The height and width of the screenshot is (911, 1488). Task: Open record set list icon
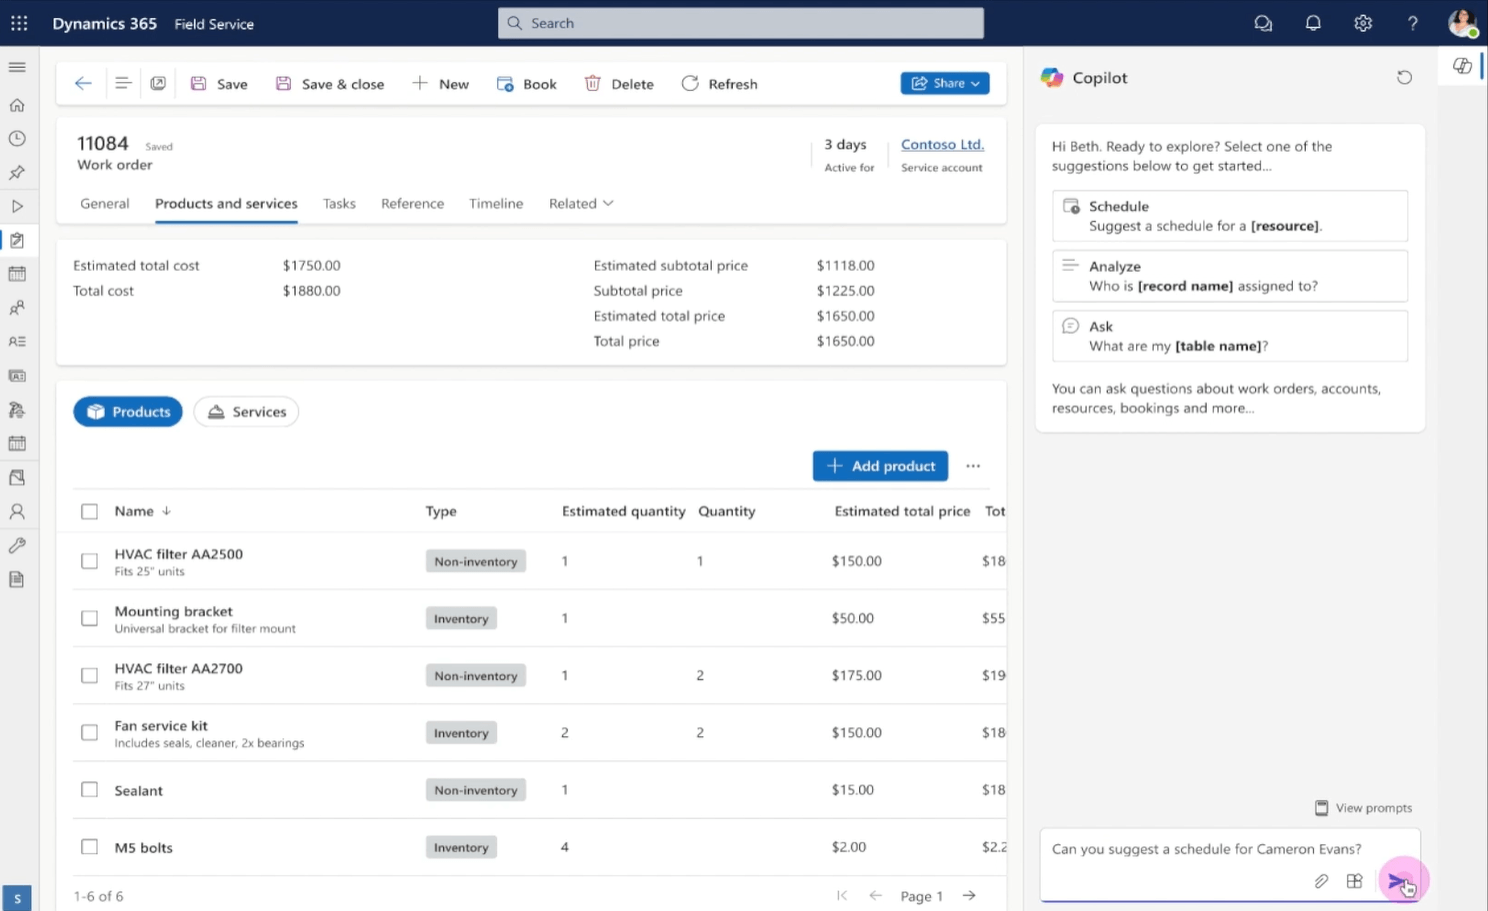tap(122, 84)
